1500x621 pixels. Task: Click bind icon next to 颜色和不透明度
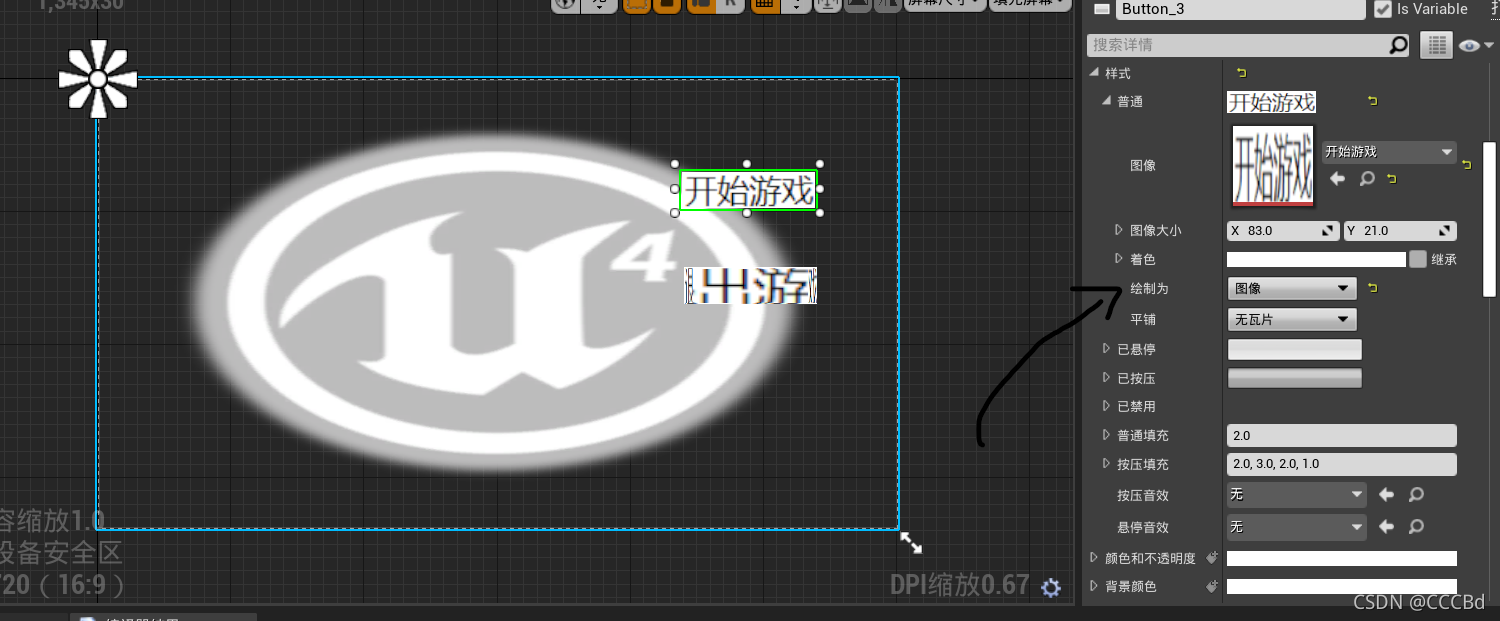(x=1212, y=558)
